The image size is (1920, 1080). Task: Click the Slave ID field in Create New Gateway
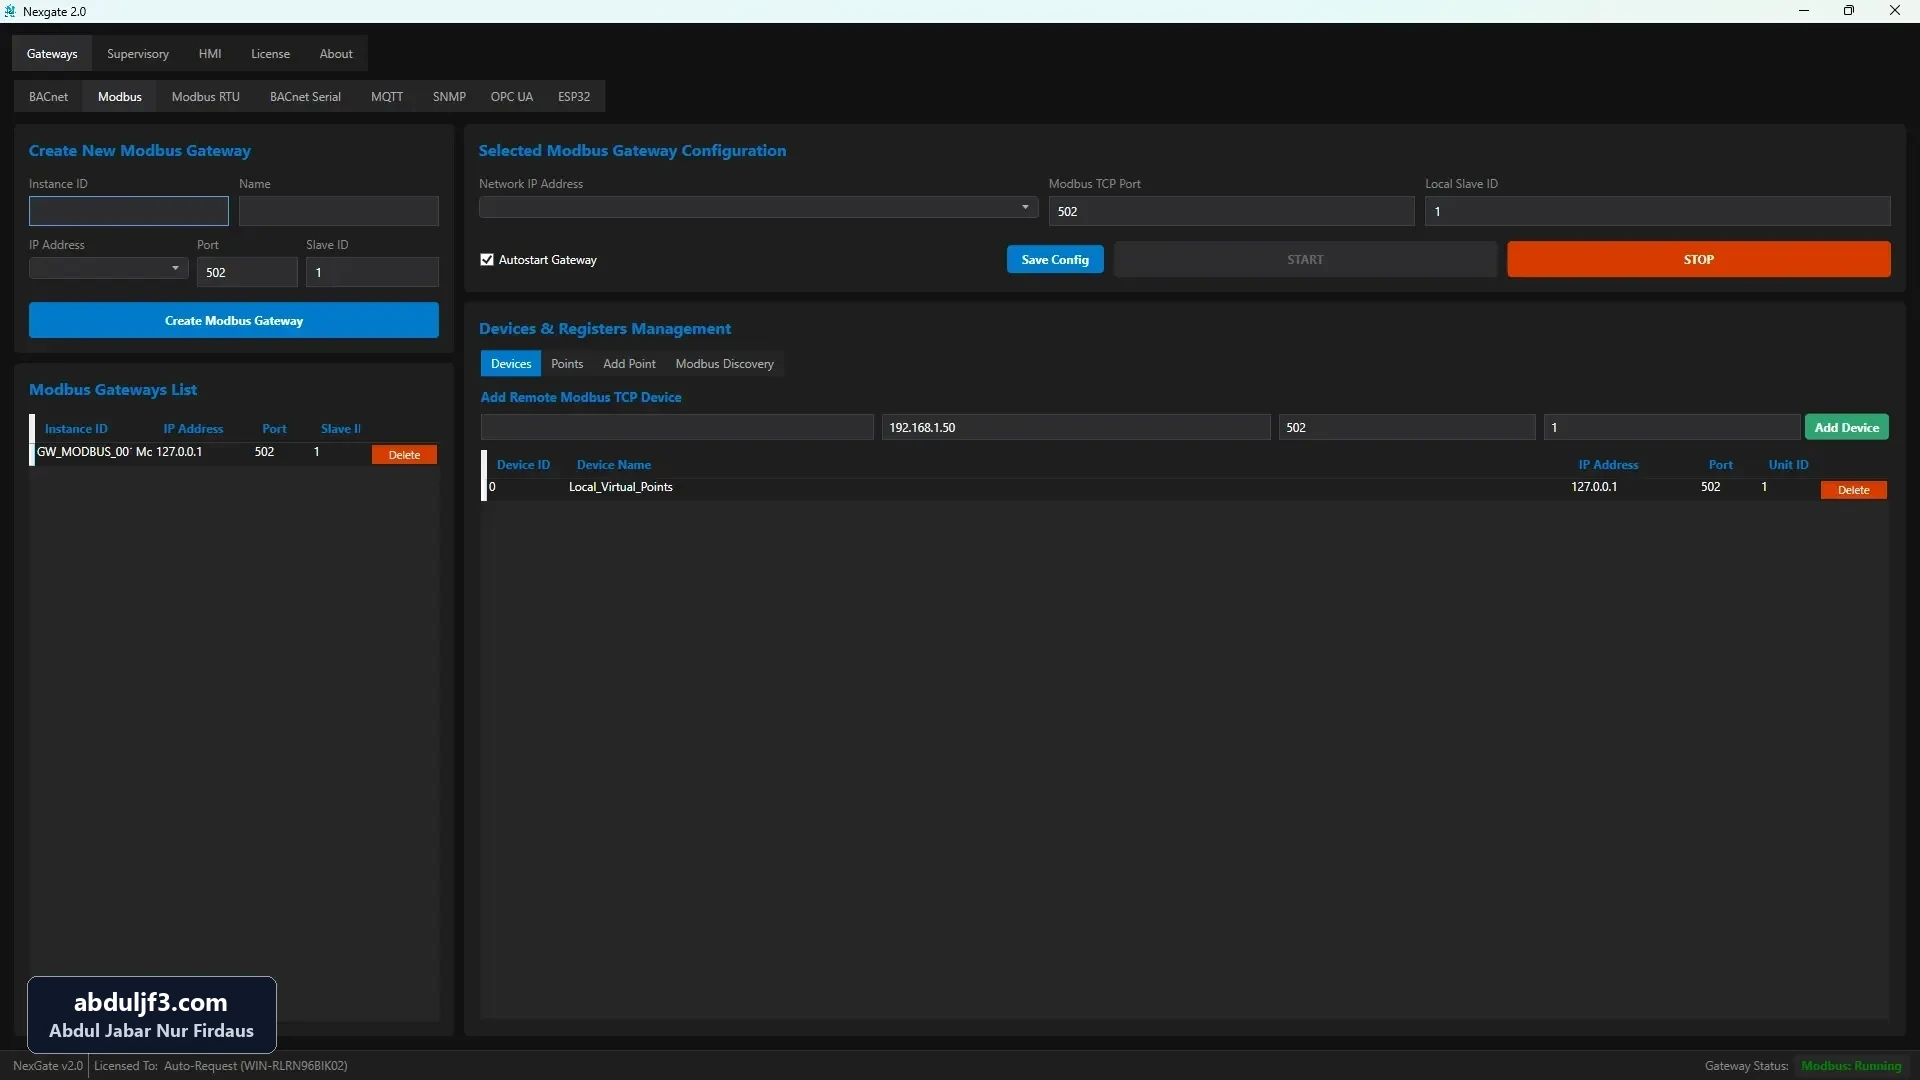(372, 272)
